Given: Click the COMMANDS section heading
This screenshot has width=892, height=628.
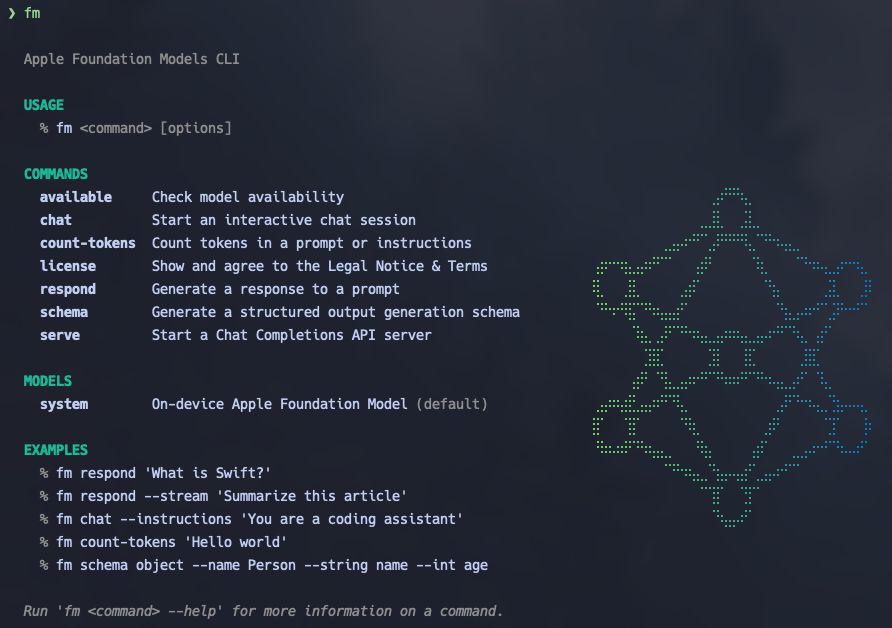Looking at the screenshot, I should 56,174.
